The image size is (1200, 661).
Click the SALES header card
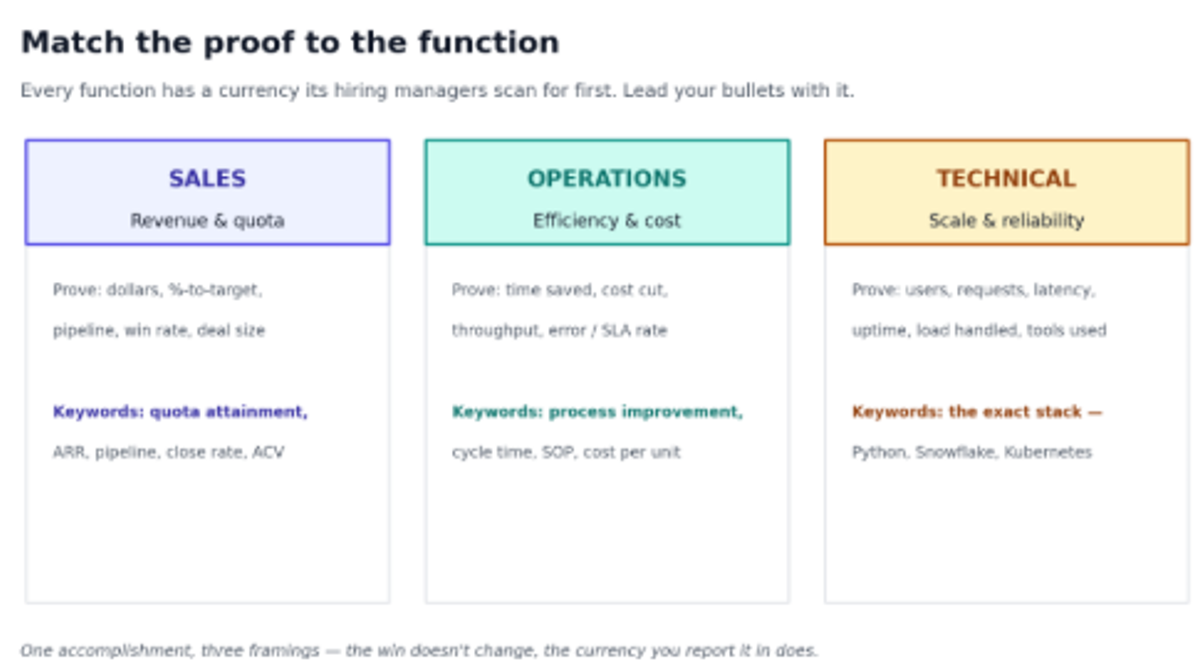point(207,192)
